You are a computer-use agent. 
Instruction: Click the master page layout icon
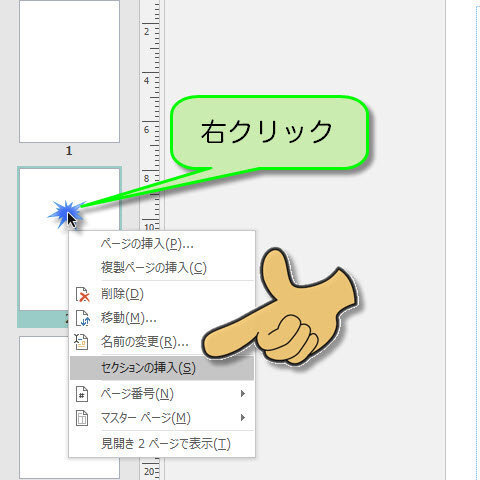tap(82, 418)
